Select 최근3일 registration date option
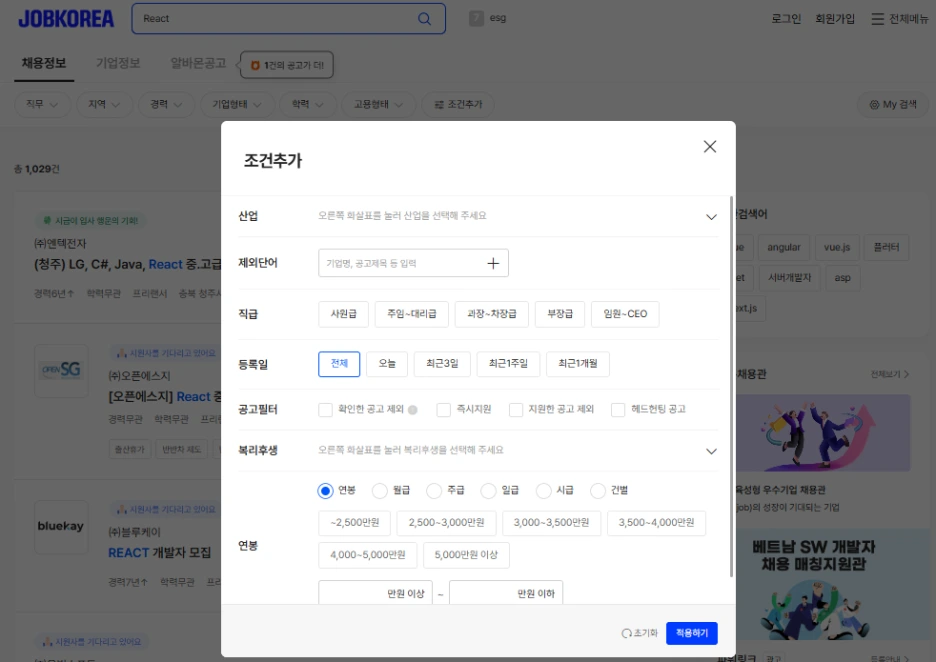 tap(442, 364)
